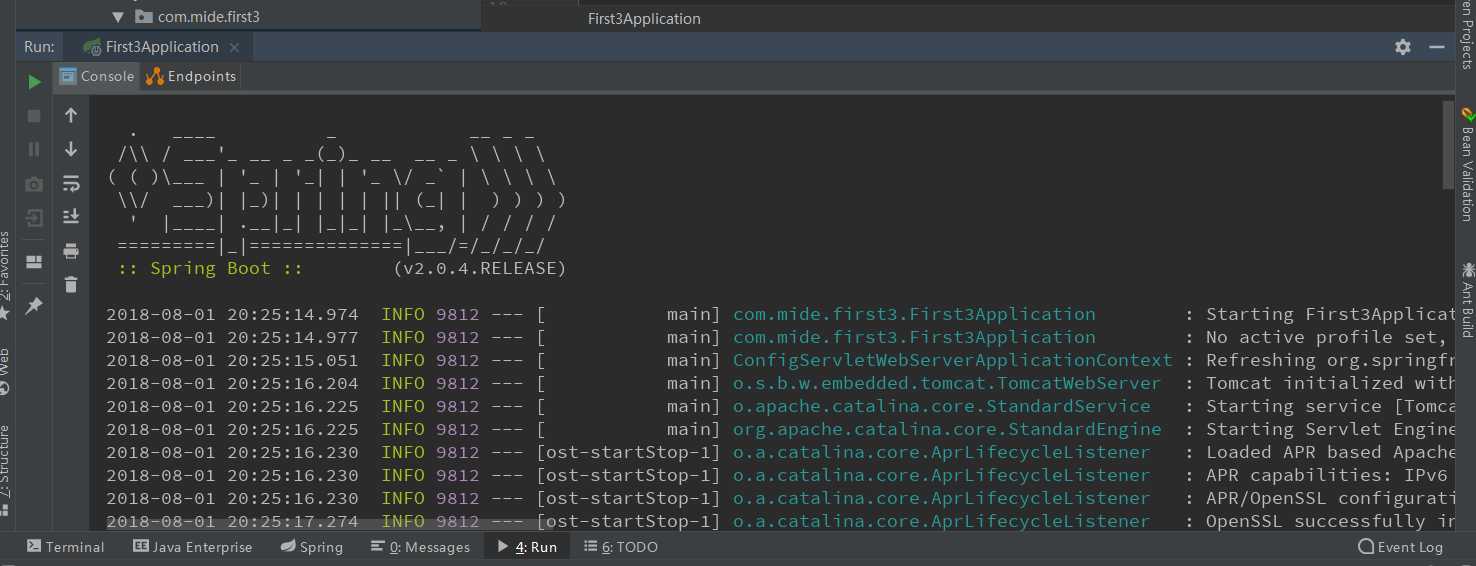Viewport: 1476px width, 566px height.
Task: Open the Bean Validation side panel
Action: tap(1467, 163)
